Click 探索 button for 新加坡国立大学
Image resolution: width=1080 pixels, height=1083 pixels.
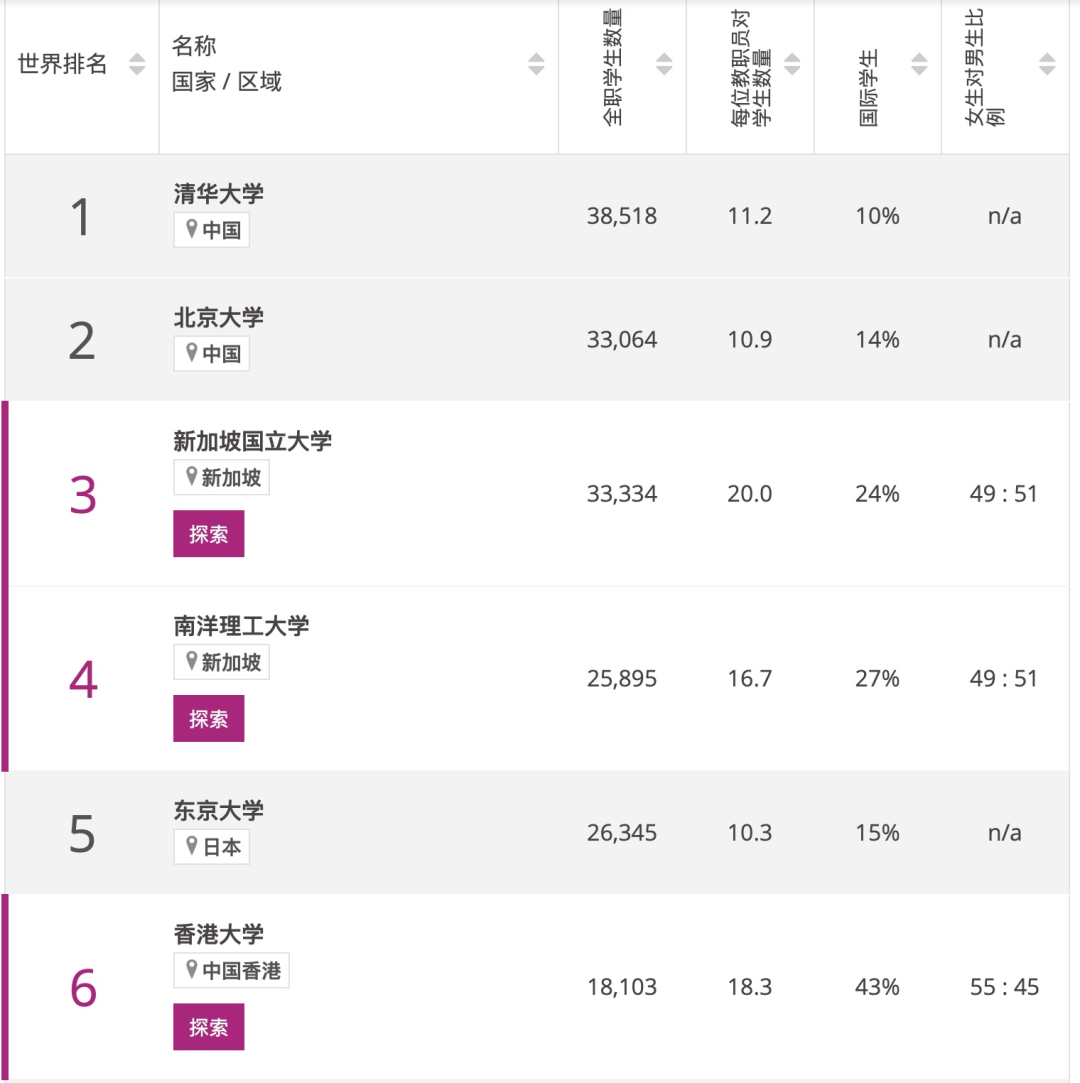[209, 533]
